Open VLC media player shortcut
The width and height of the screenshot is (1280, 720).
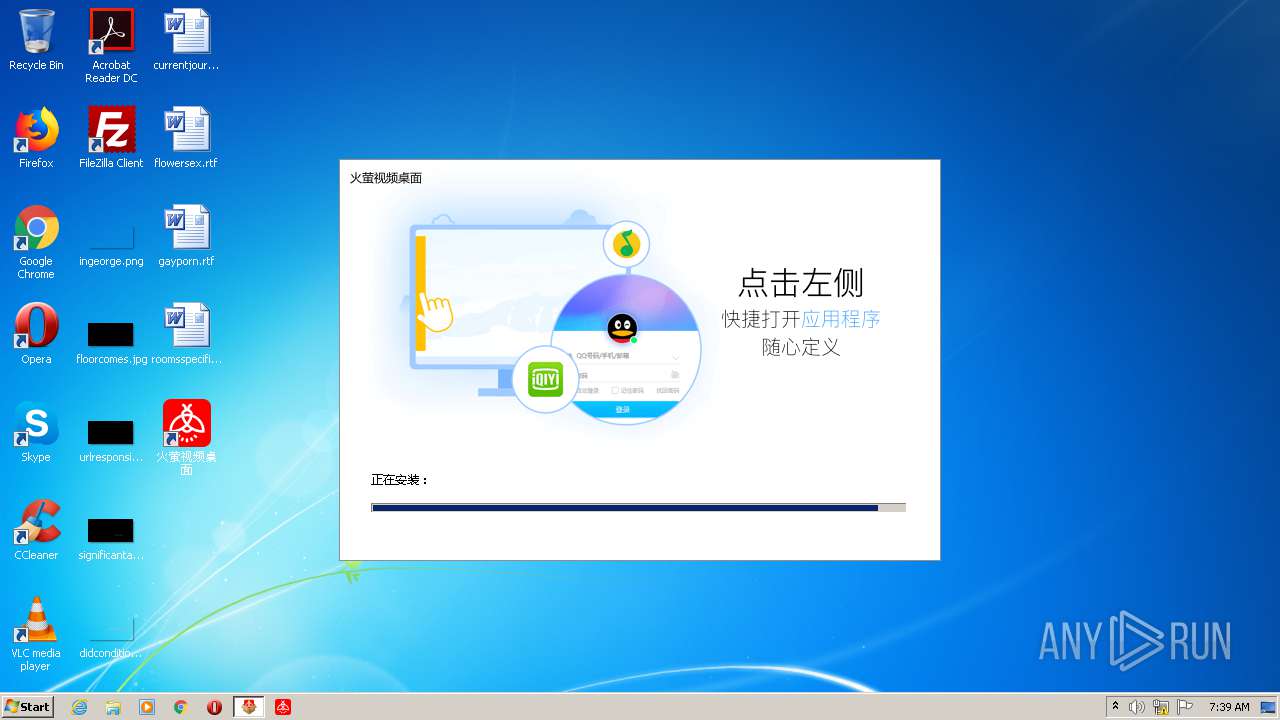coord(36,634)
